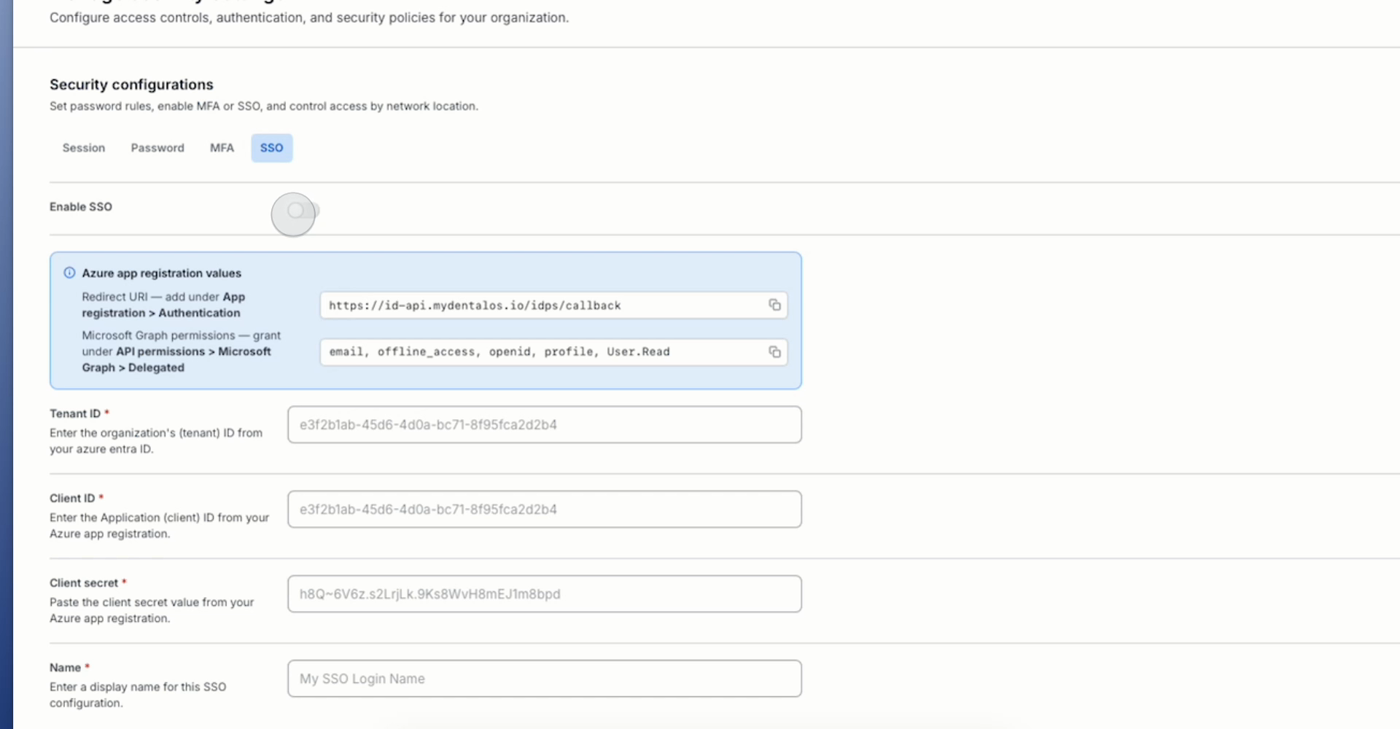This screenshot has height=729, width=1400.
Task: Click the 'Client ID' field label
Action: (x=73, y=498)
